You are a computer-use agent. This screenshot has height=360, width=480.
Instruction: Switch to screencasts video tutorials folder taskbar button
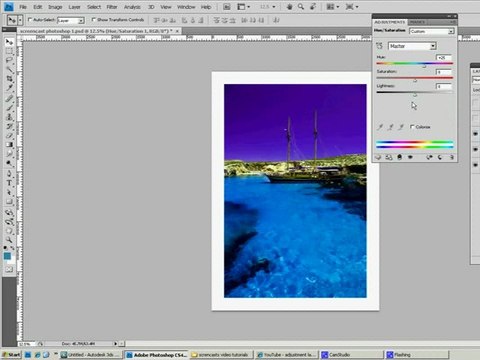[x=222, y=355]
